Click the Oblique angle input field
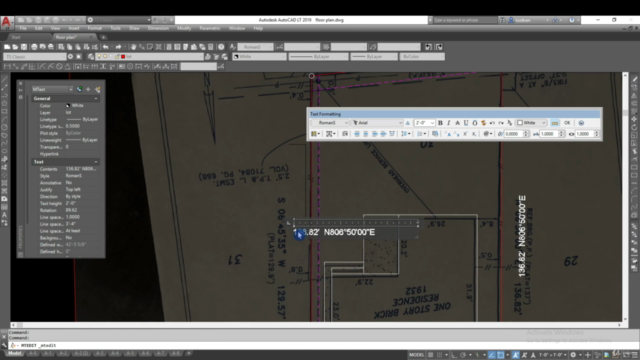The height and width of the screenshot is (360, 640). (x=513, y=134)
